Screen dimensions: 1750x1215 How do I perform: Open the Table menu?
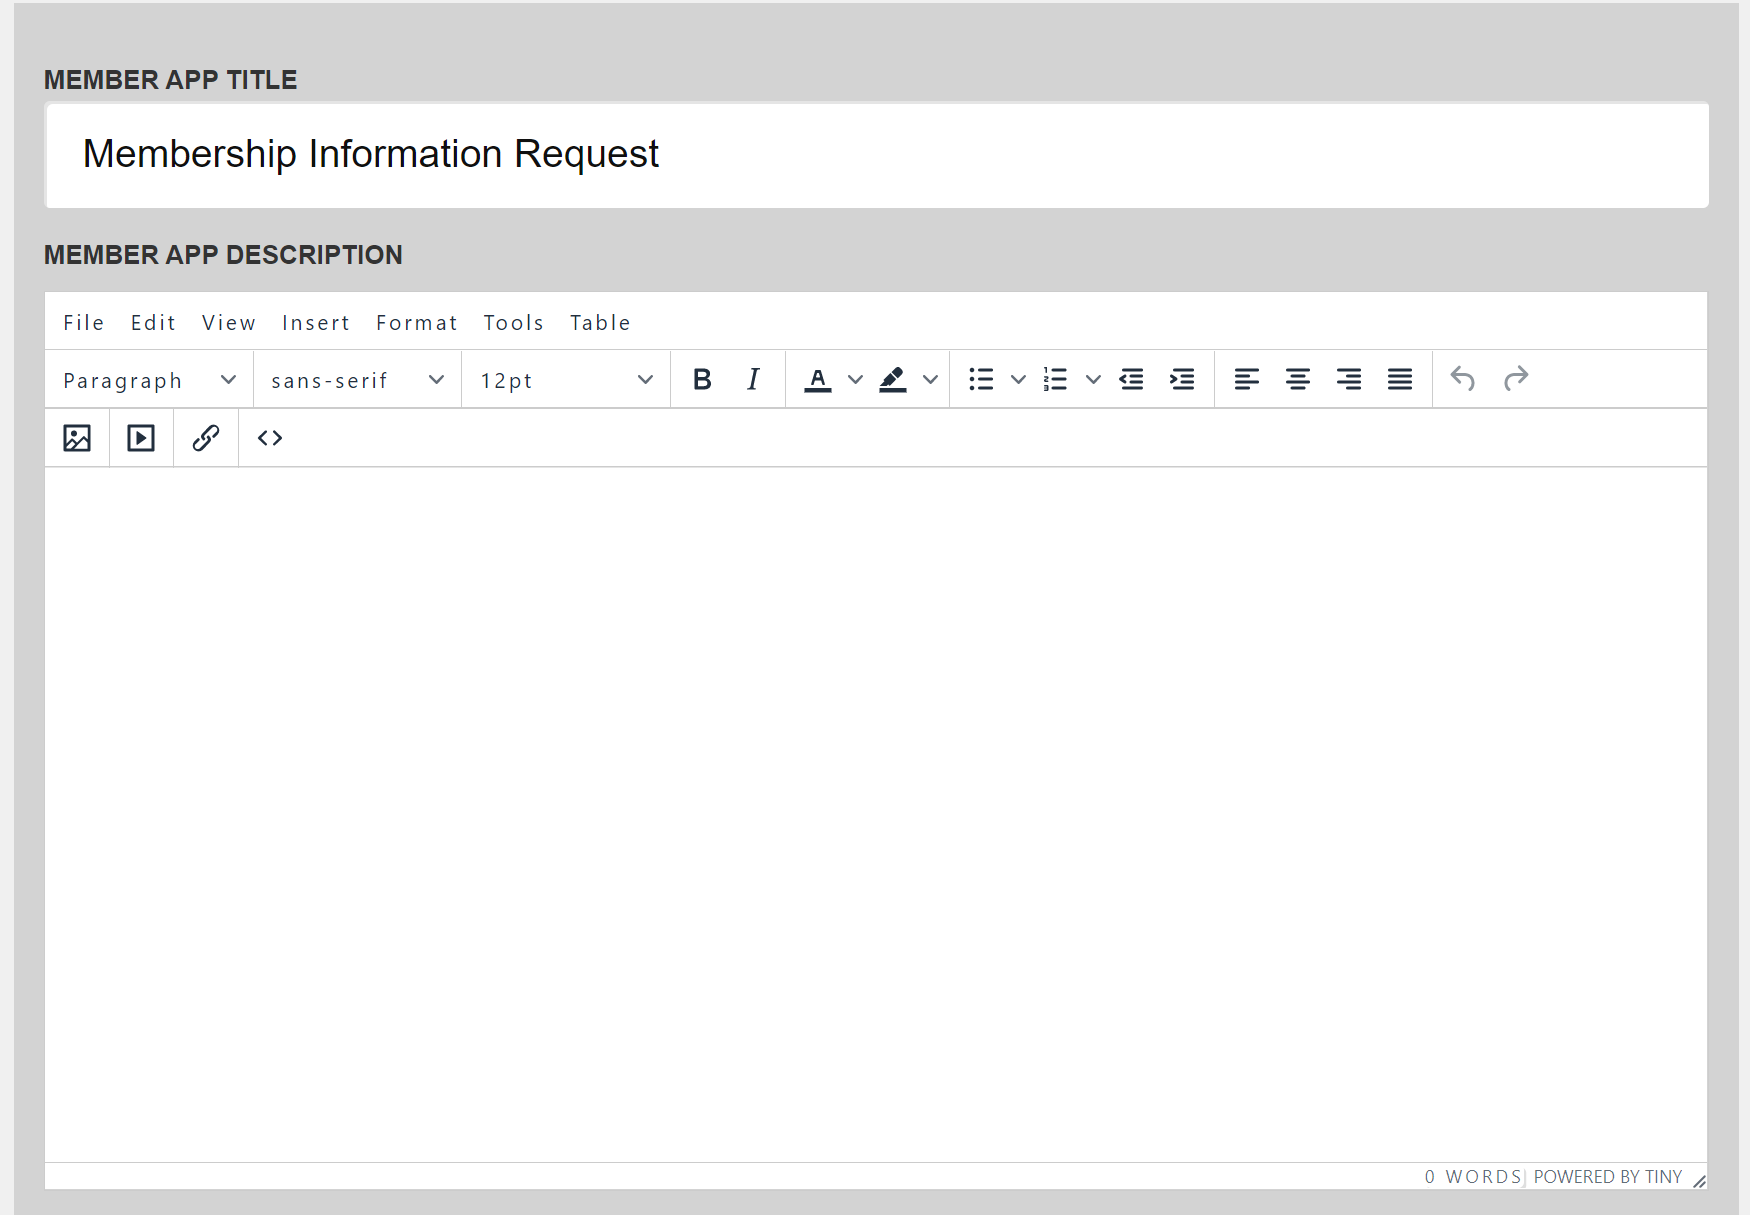click(x=600, y=323)
